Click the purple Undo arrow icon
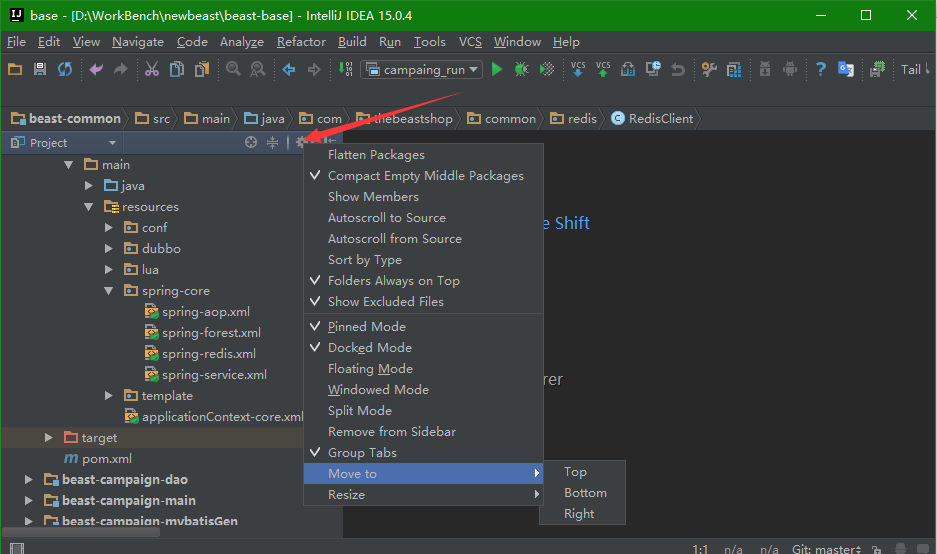The height and width of the screenshot is (554, 937). (x=96, y=69)
